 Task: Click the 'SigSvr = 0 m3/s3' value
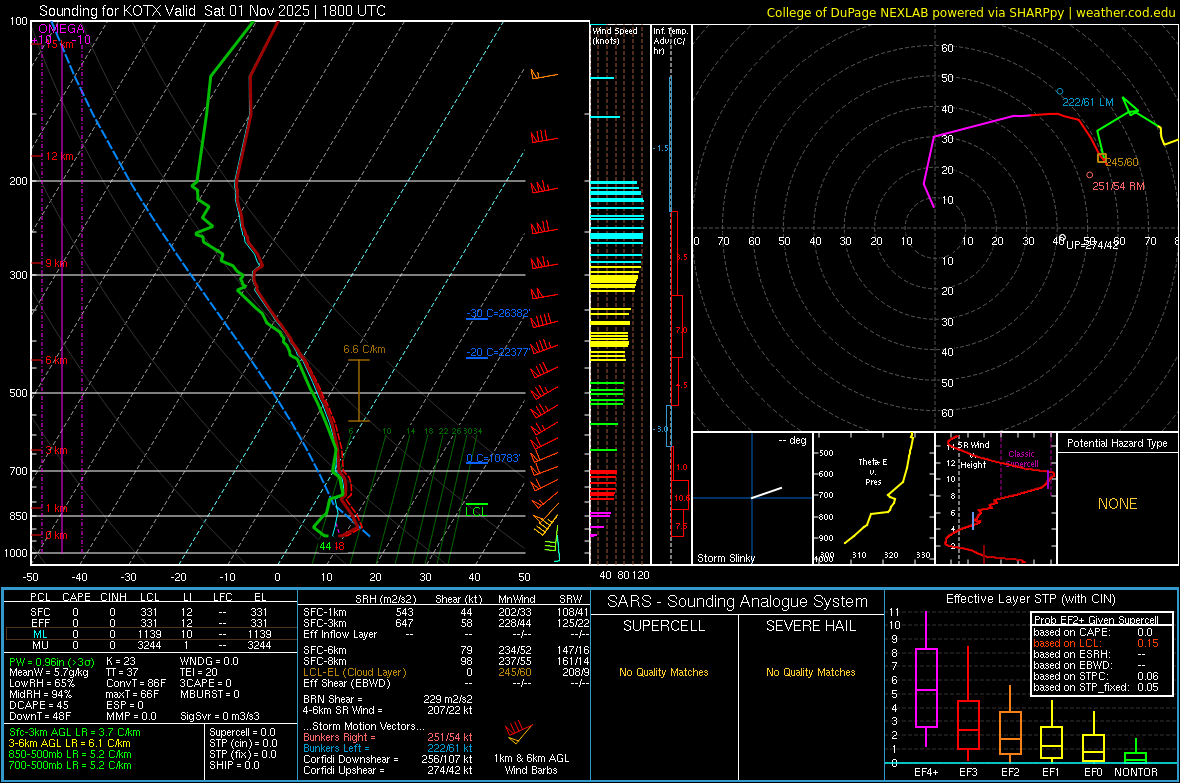point(220,716)
